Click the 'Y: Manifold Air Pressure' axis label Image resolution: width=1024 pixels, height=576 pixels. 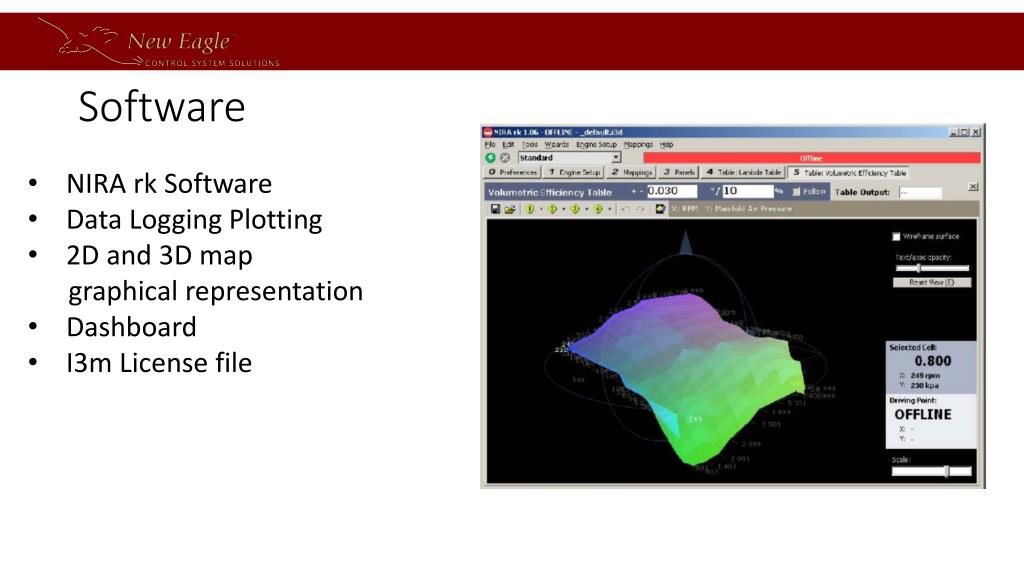(x=748, y=209)
